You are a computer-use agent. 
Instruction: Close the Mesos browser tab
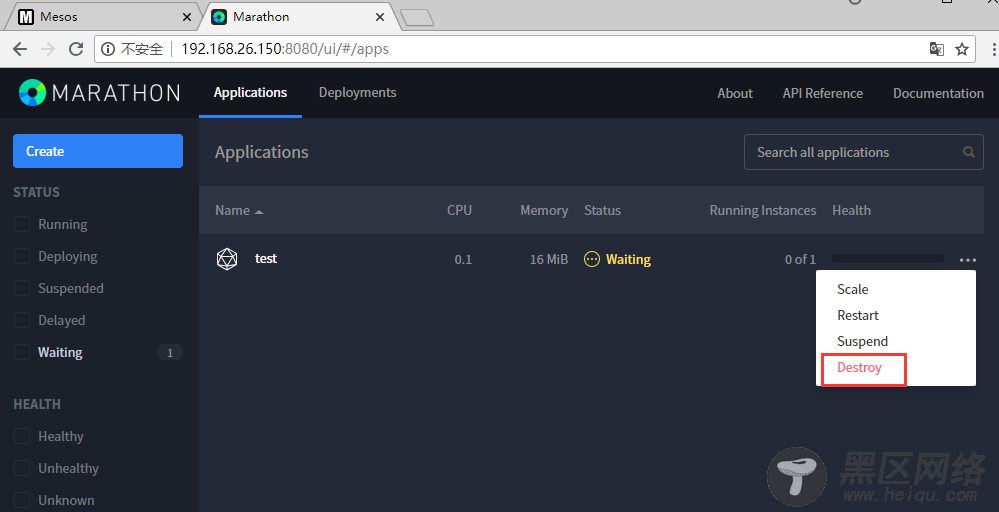pos(187,17)
